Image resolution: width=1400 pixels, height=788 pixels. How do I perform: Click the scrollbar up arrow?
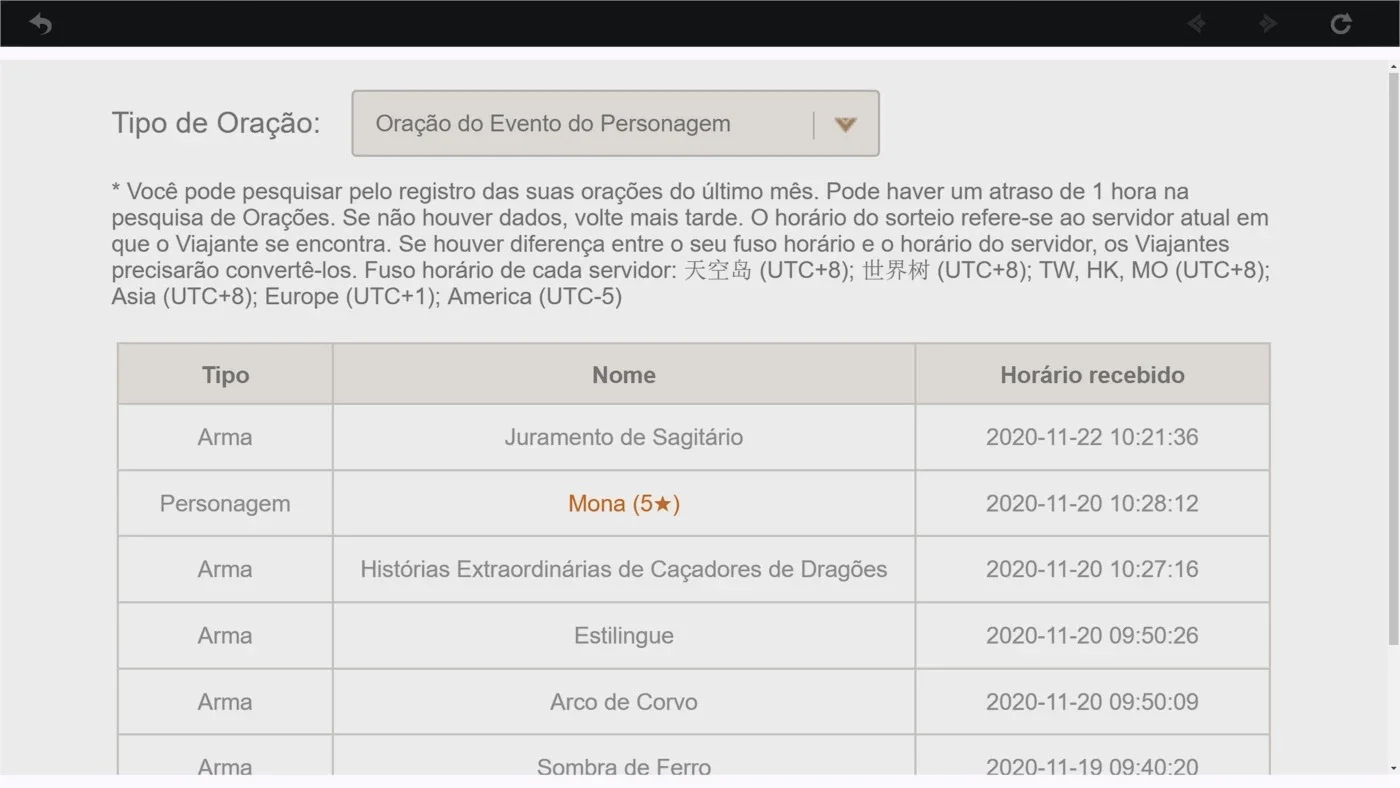[x=1394, y=67]
